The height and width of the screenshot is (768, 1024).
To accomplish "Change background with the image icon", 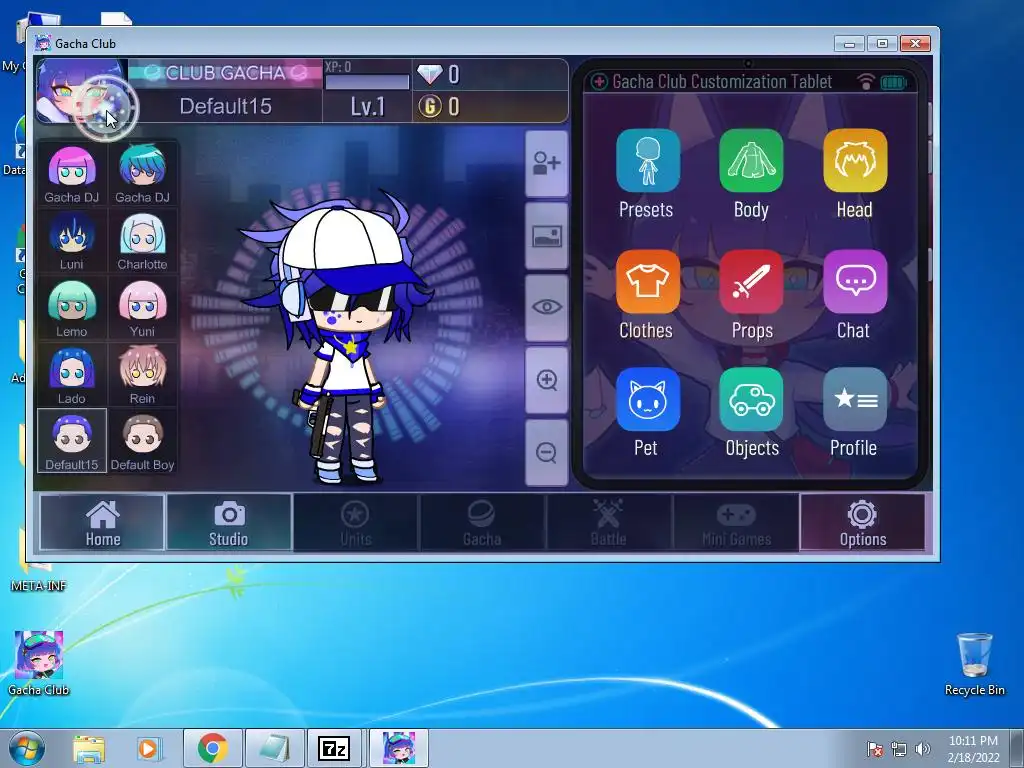I will pyautogui.click(x=547, y=236).
